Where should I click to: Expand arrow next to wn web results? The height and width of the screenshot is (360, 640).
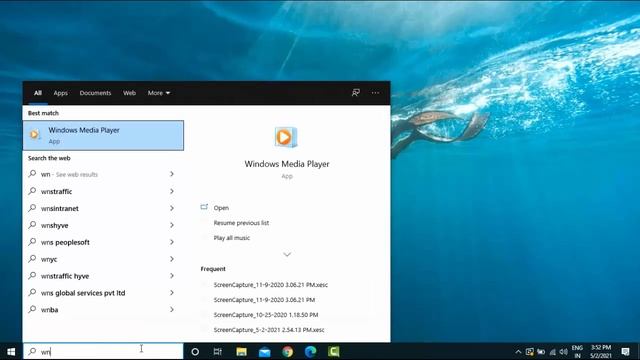172,174
